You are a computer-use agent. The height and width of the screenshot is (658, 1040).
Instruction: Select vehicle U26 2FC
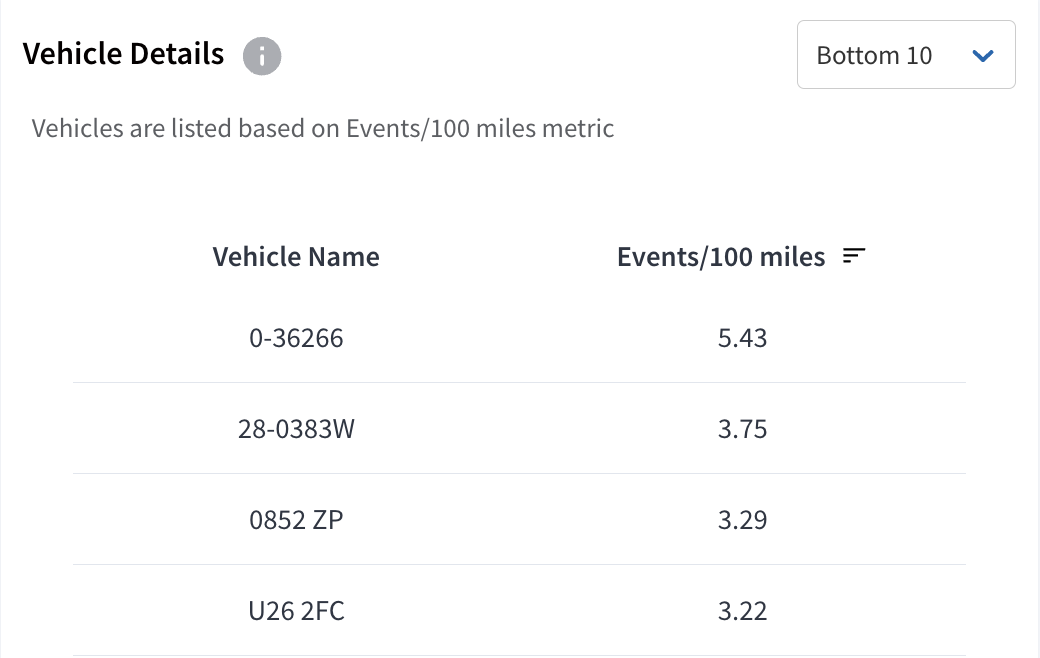(296, 611)
